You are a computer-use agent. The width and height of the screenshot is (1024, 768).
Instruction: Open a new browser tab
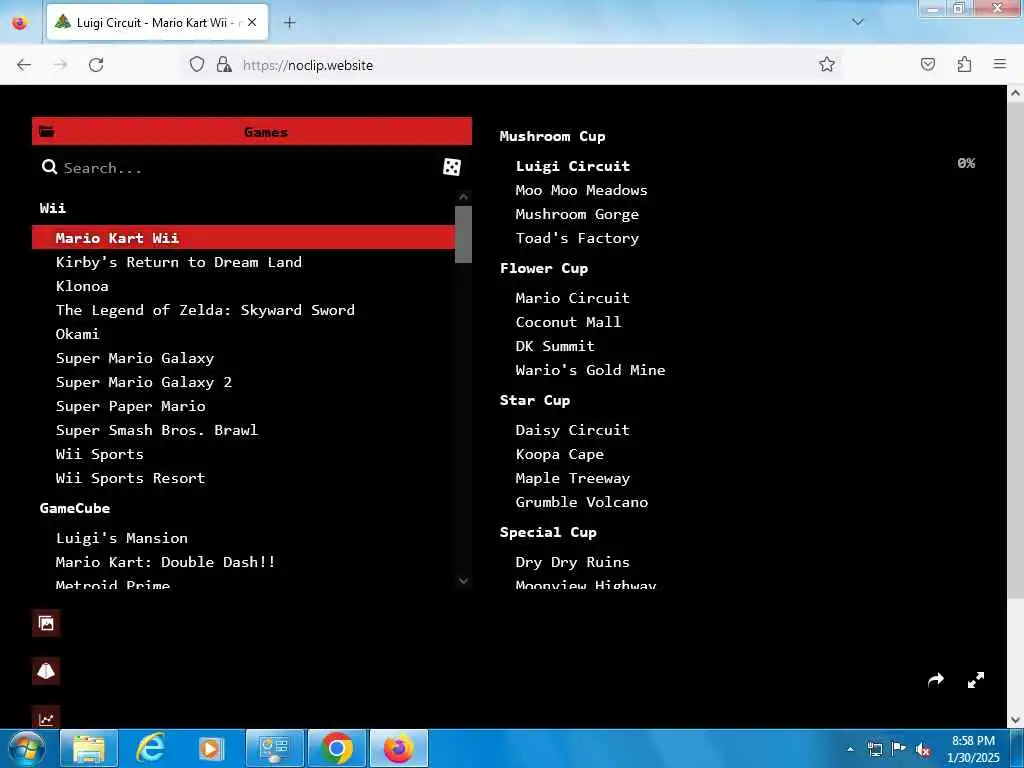click(x=290, y=22)
